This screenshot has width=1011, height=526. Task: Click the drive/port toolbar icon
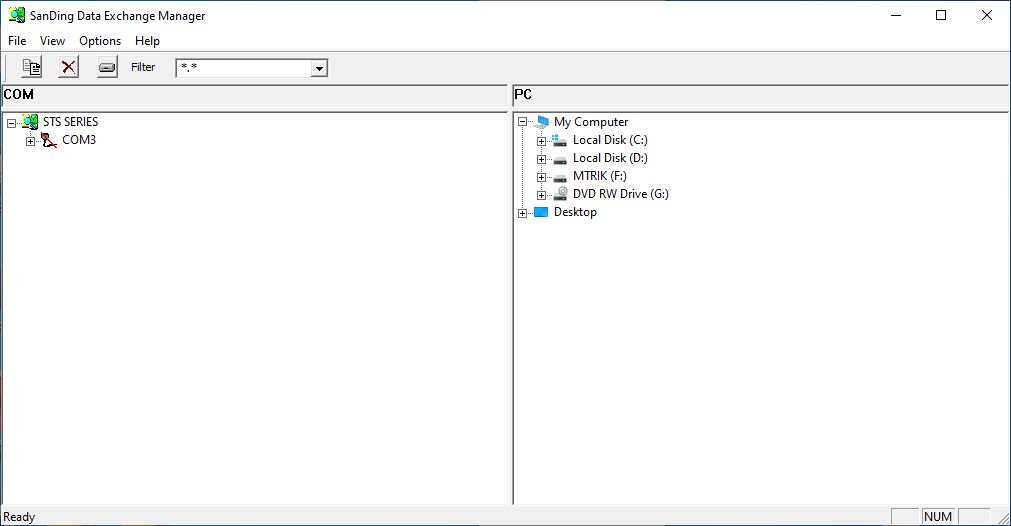[107, 68]
